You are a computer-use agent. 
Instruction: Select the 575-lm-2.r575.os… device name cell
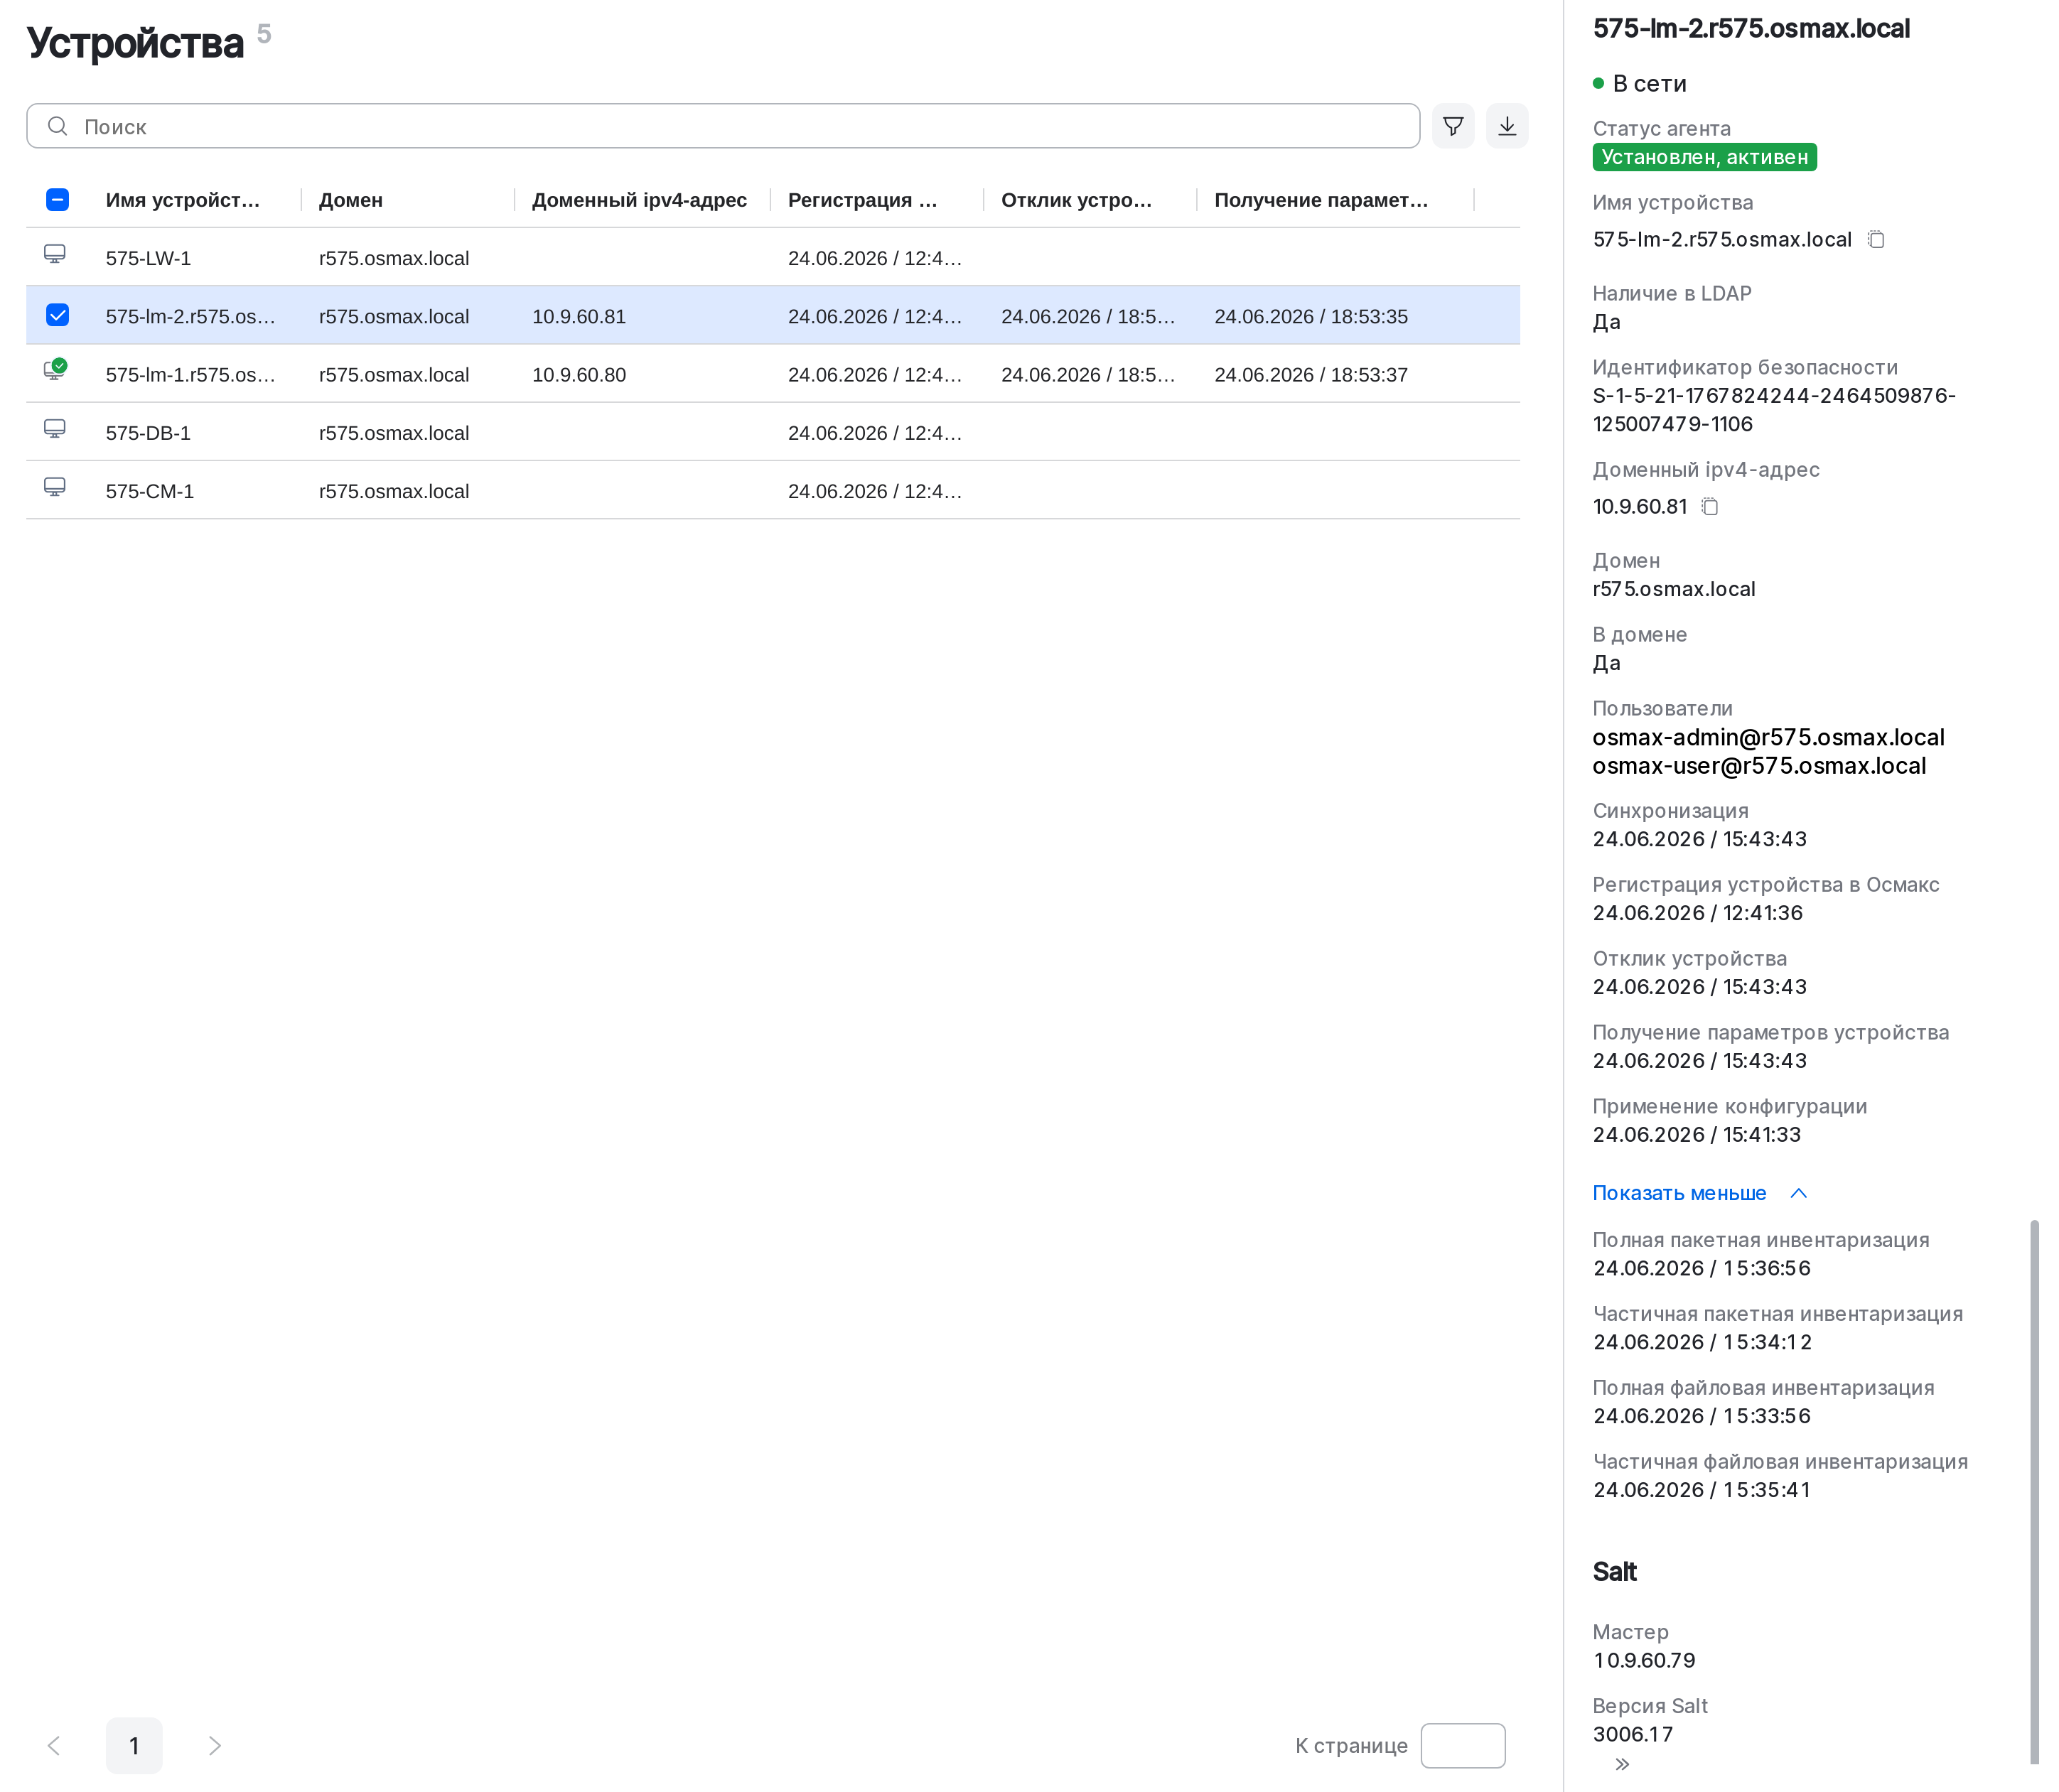click(190, 316)
